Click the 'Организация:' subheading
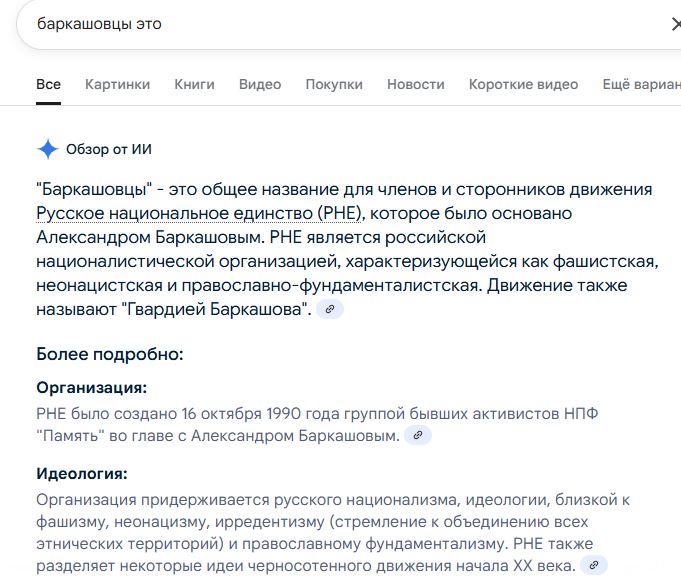 click(x=92, y=387)
